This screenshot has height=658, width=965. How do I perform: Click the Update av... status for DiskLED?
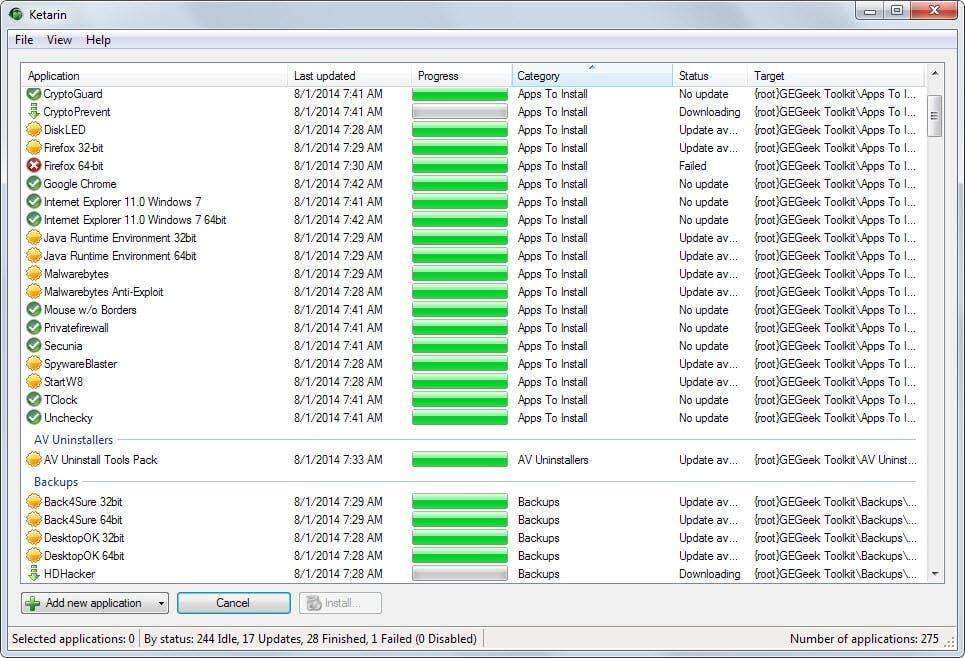(708, 130)
